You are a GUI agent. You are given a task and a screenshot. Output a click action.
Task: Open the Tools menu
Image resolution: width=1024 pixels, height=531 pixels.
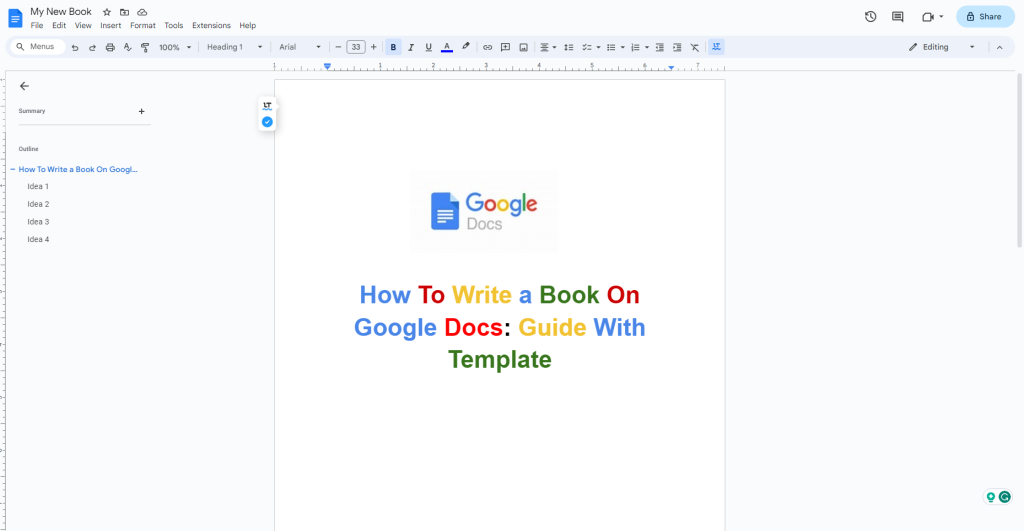pyautogui.click(x=173, y=25)
